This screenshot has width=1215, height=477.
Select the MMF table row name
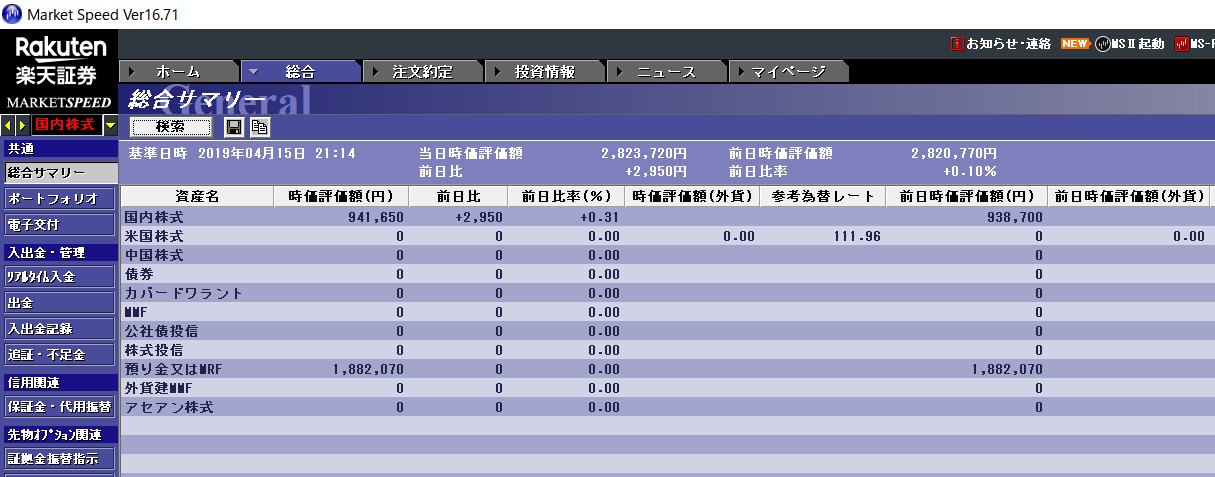click(x=136, y=312)
